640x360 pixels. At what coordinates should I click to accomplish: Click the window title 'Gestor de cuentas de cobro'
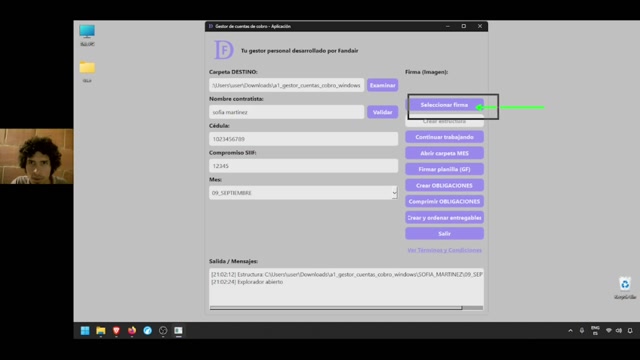click(253, 26)
